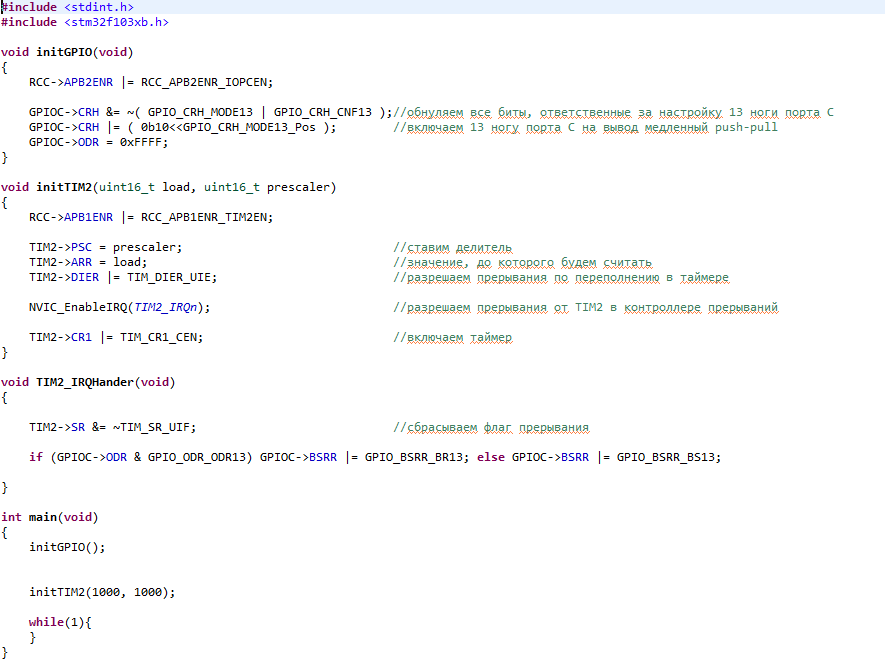Click the comment ending with push-pull

585,128
